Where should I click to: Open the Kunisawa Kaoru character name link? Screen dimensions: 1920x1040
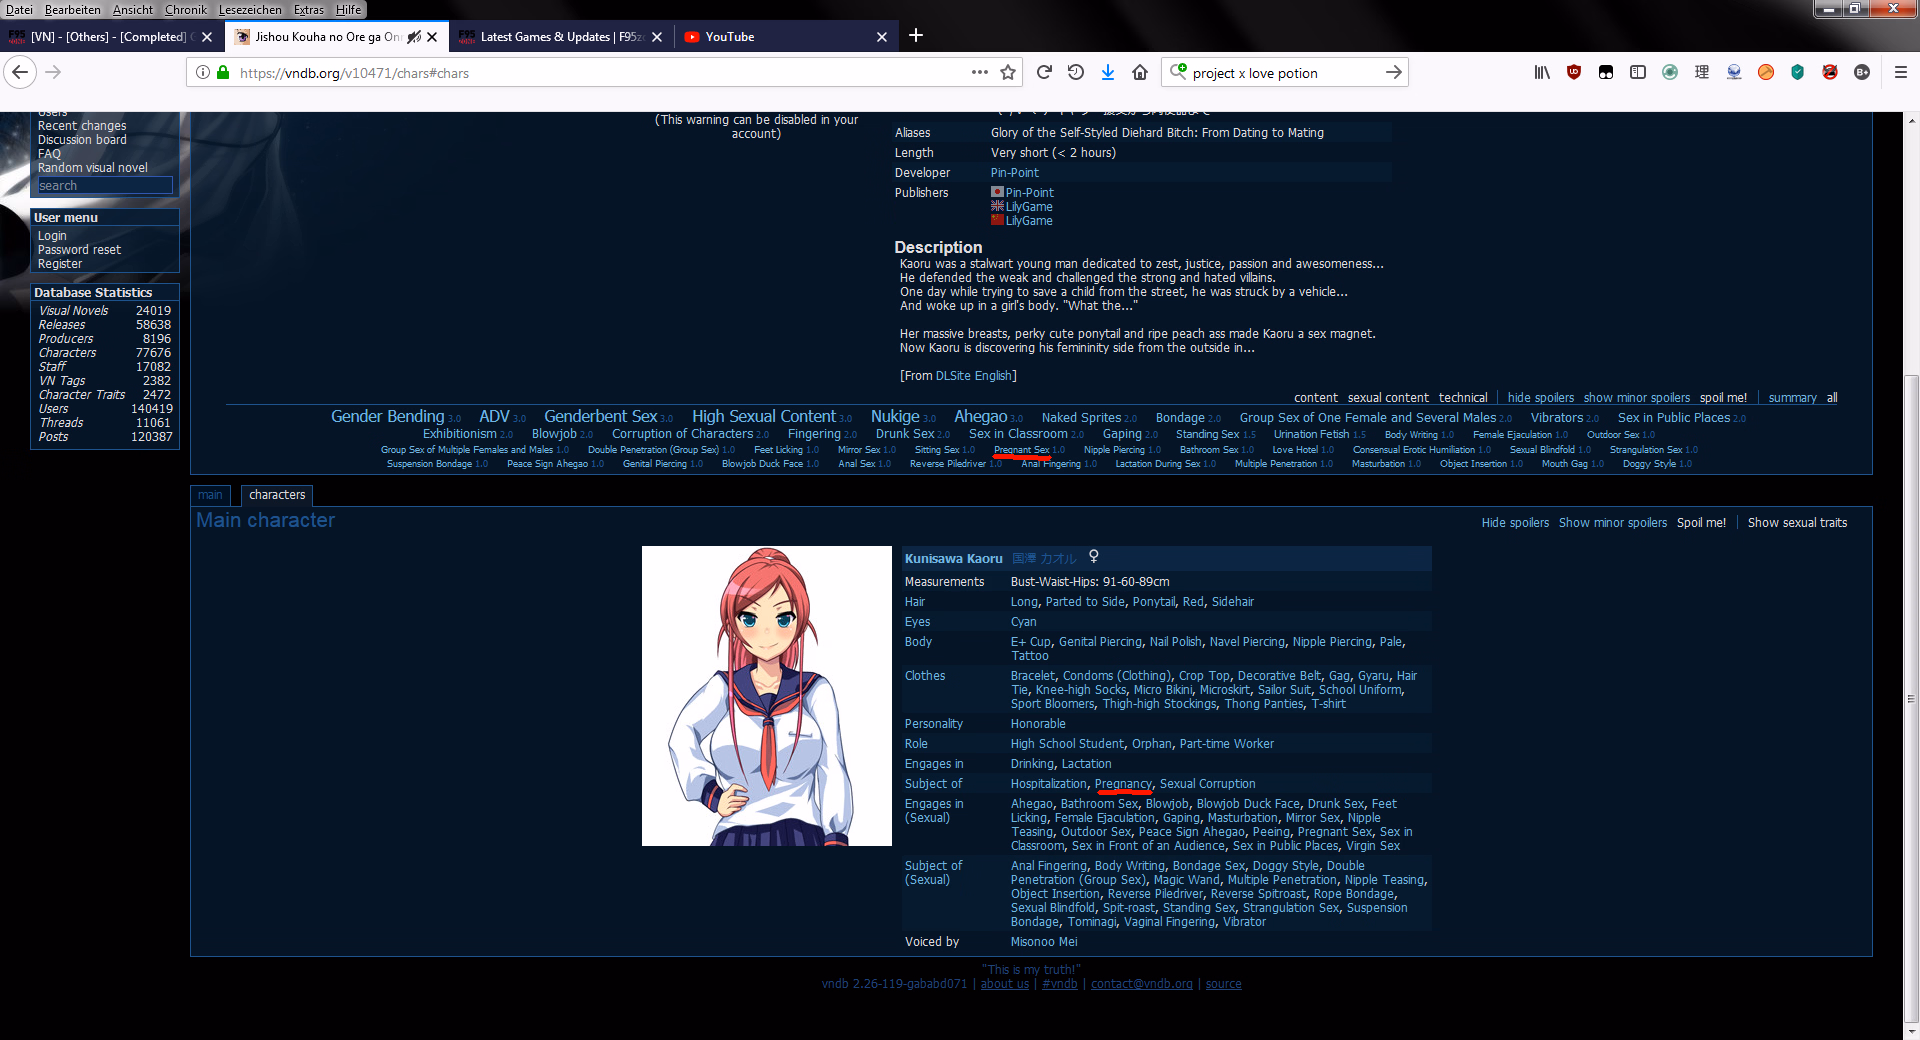pos(953,559)
